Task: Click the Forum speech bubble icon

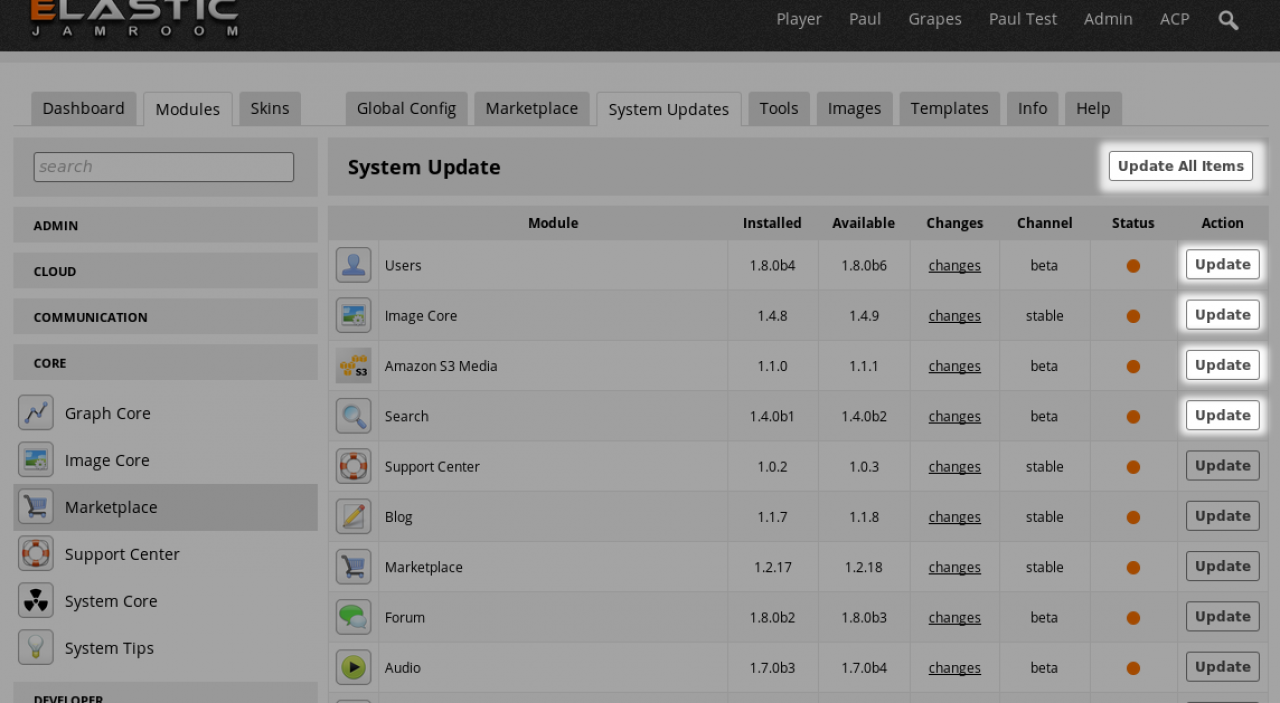Action: tap(353, 617)
